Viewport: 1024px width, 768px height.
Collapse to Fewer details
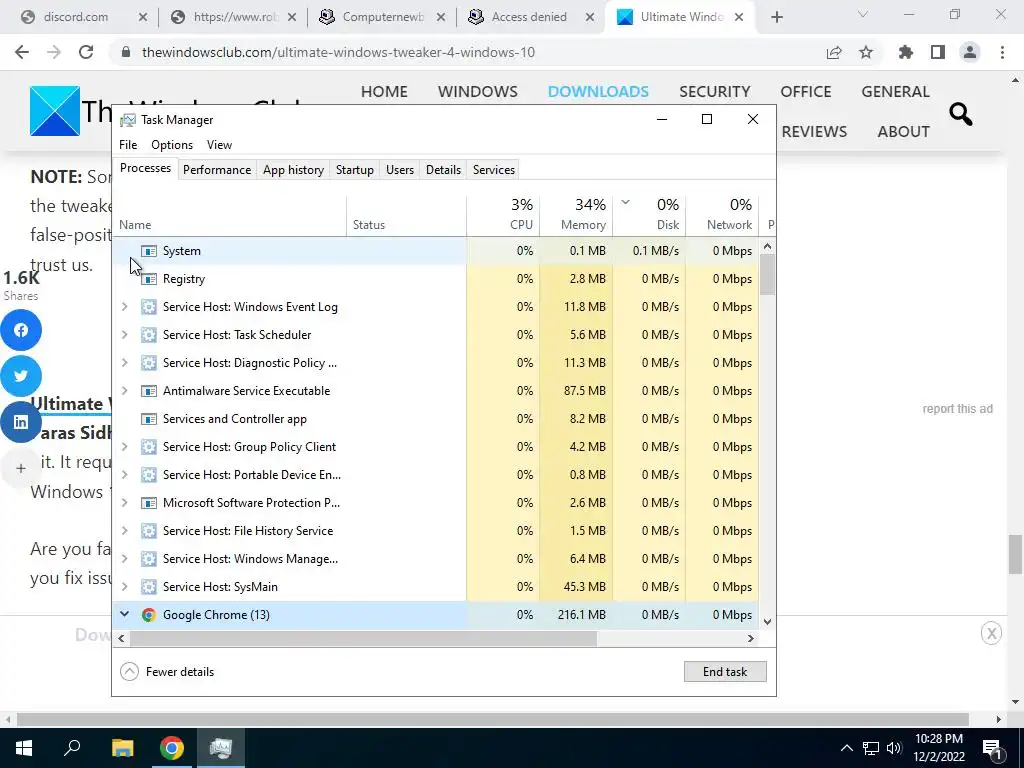pos(168,671)
